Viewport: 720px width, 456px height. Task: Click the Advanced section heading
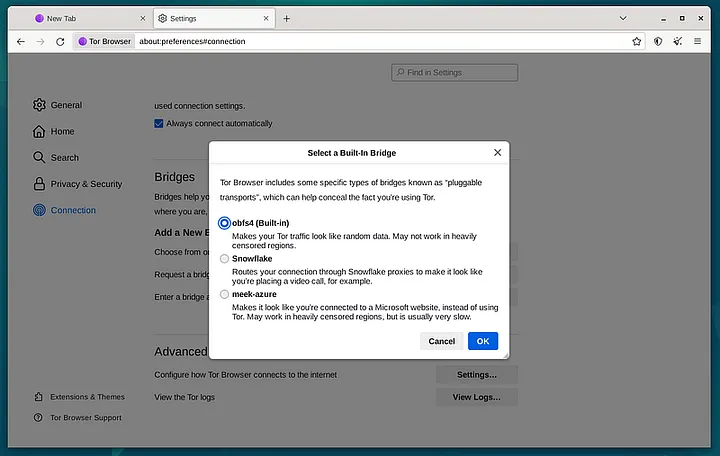pyautogui.click(x=180, y=352)
